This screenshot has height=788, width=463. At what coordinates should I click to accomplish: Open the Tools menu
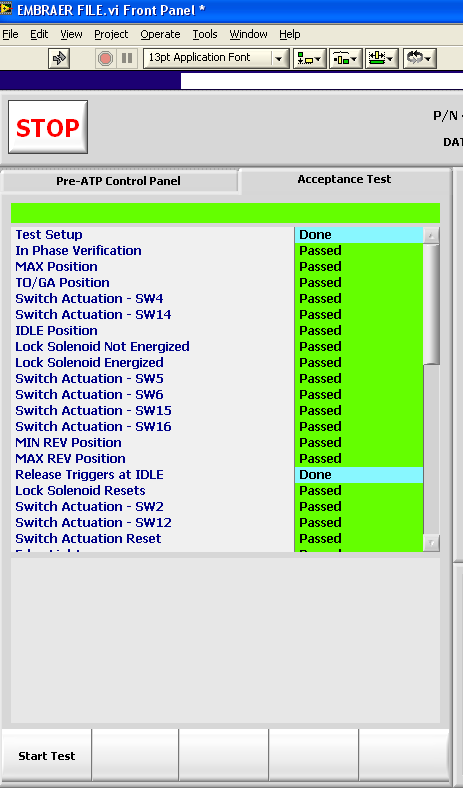(x=205, y=34)
